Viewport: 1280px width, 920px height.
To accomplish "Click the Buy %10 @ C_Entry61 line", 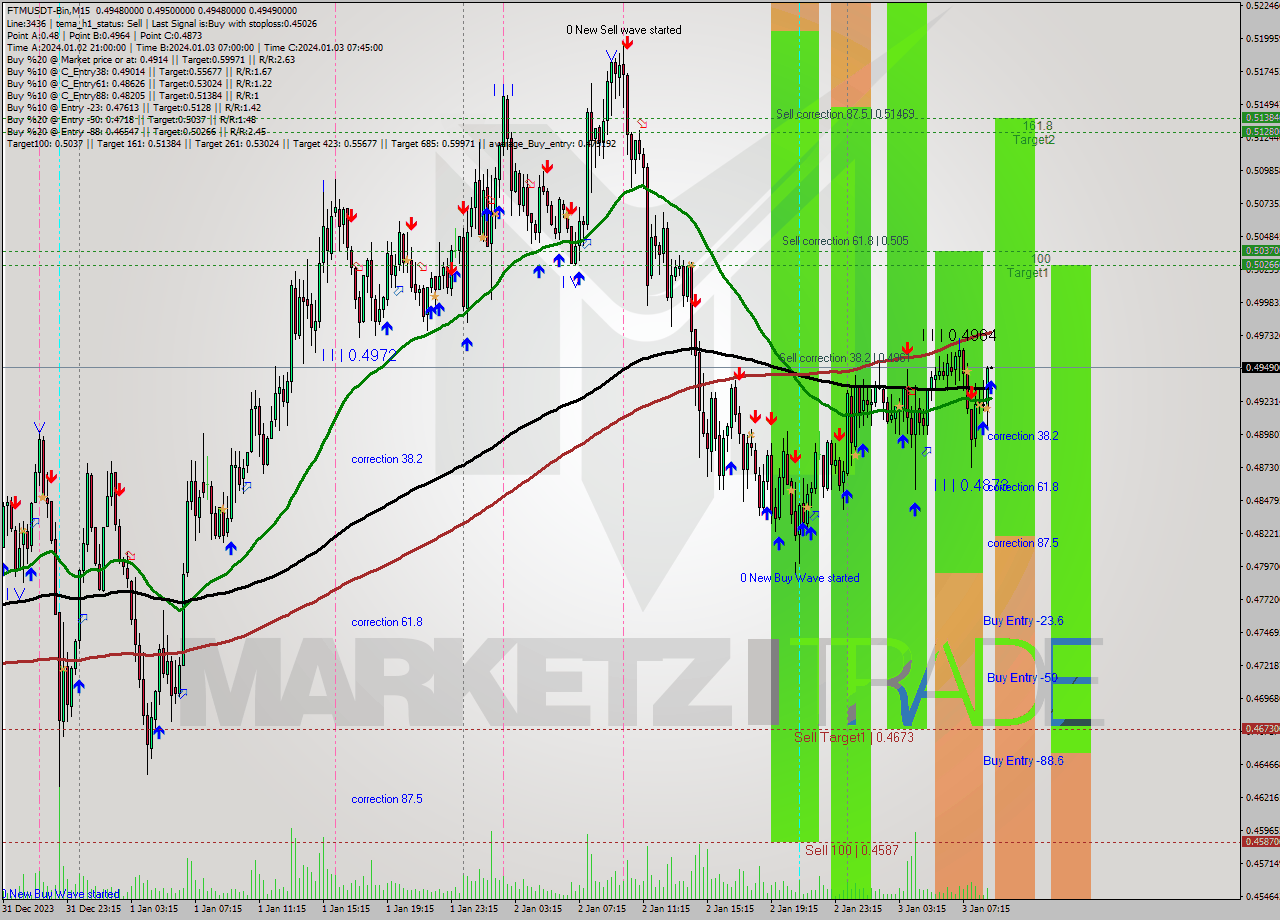I will [139, 83].
